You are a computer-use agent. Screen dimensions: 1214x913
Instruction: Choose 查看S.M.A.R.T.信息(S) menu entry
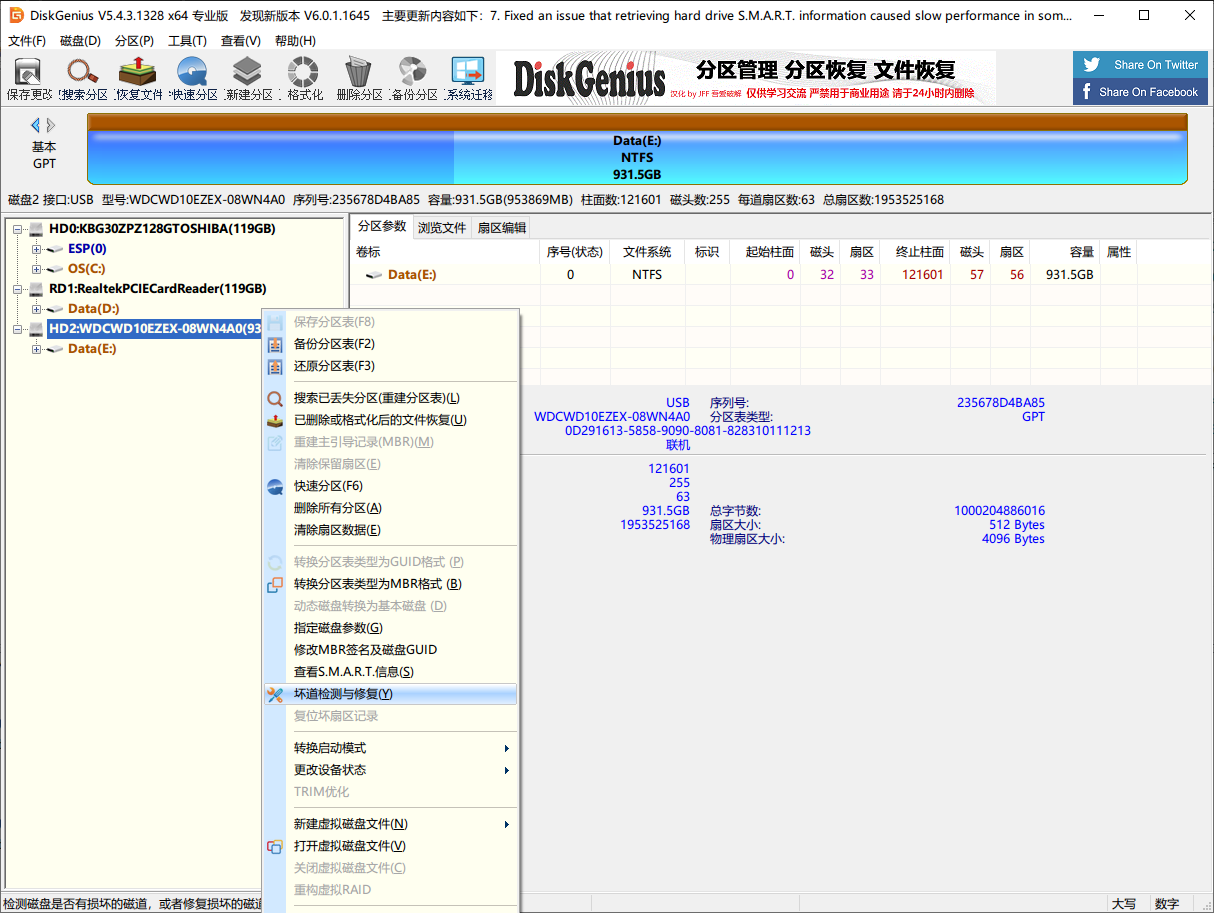tap(391, 672)
